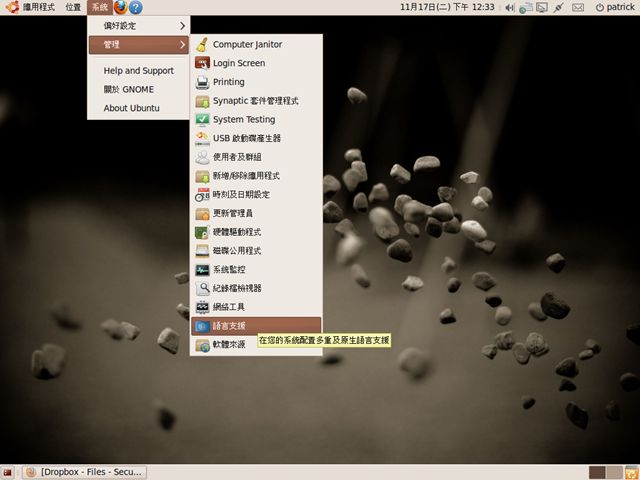Viewport: 640px width, 480px height.
Task: Click the 使用者及群組 users icon
Action: point(202,157)
